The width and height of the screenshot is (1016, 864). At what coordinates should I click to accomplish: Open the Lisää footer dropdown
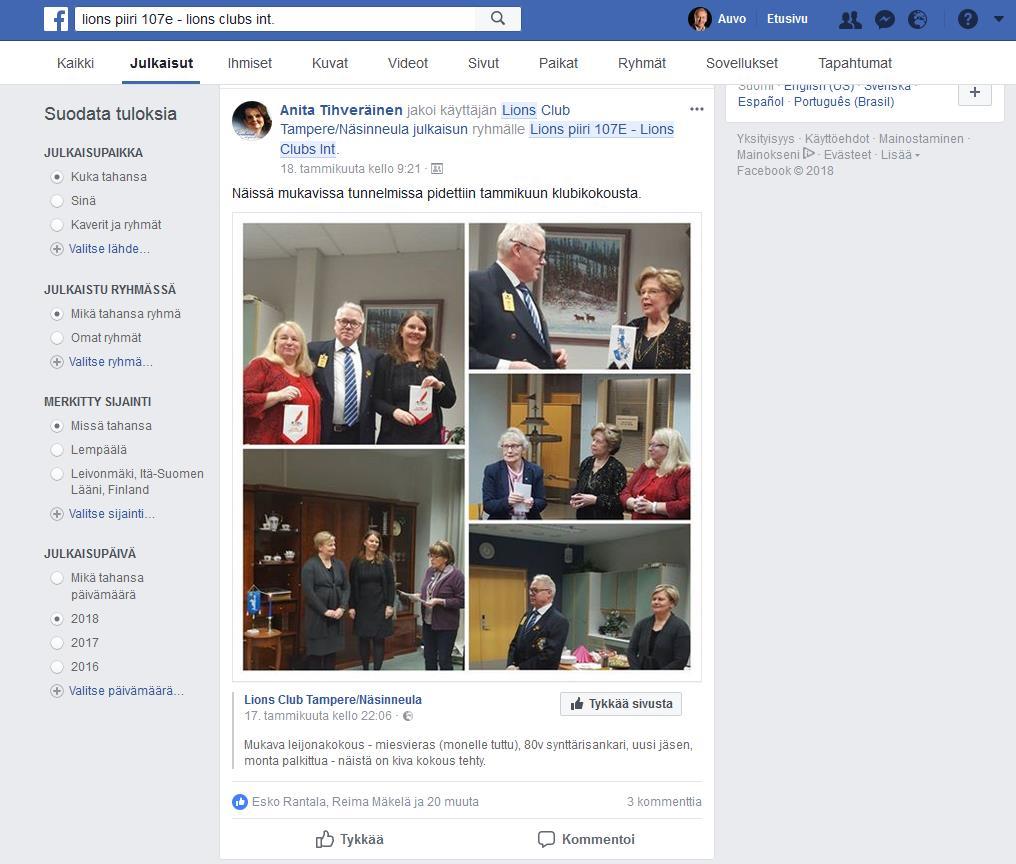pos(900,154)
